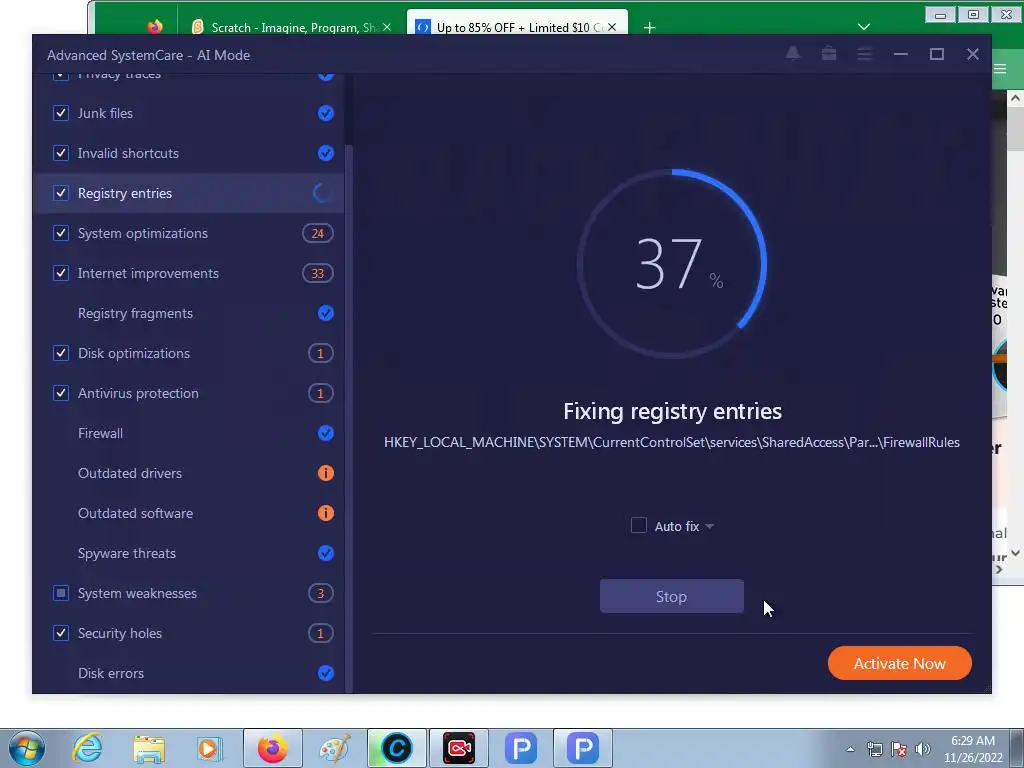The height and width of the screenshot is (768, 1024).
Task: Click Antivirus protection count badge
Action: point(320,393)
